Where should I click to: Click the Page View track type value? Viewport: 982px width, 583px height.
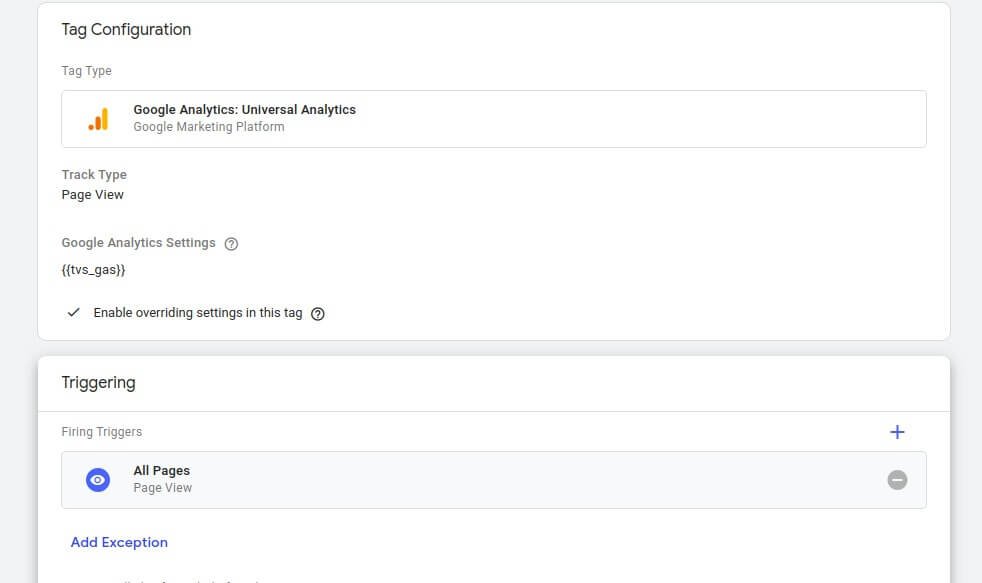[93, 195]
